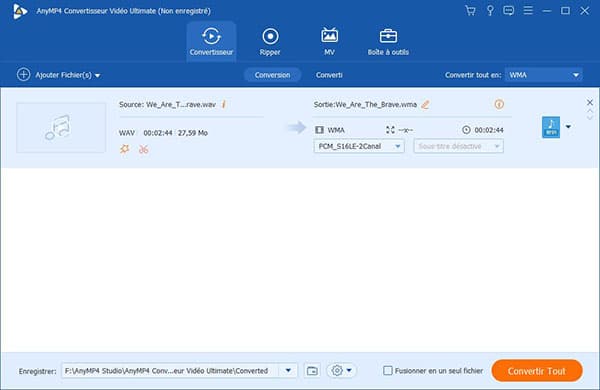Image resolution: width=600 pixels, height=390 pixels.
Task: Click the key registration icon
Action: [490, 11]
